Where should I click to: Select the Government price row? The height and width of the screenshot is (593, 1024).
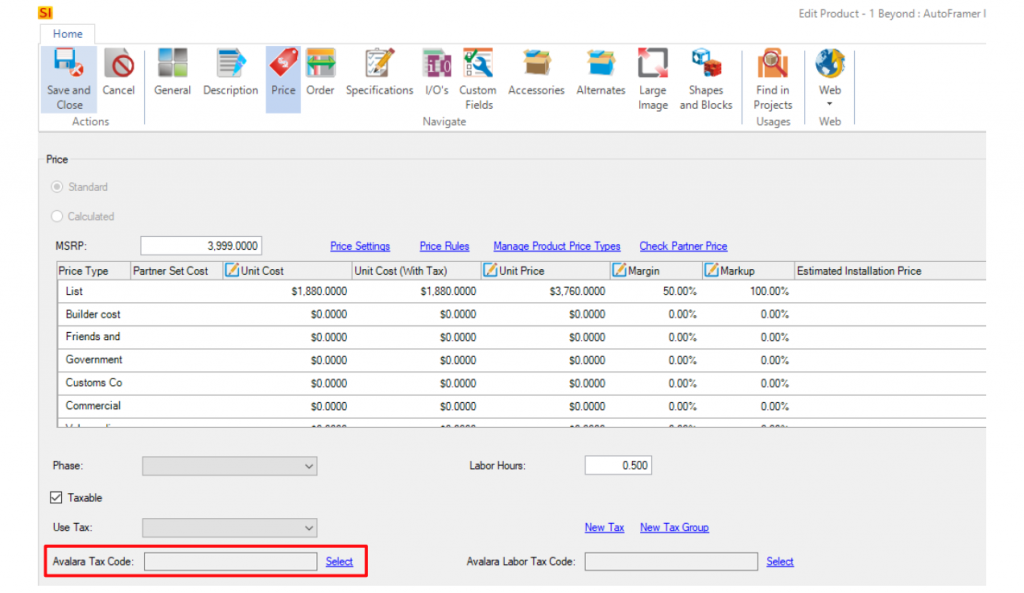click(x=522, y=360)
